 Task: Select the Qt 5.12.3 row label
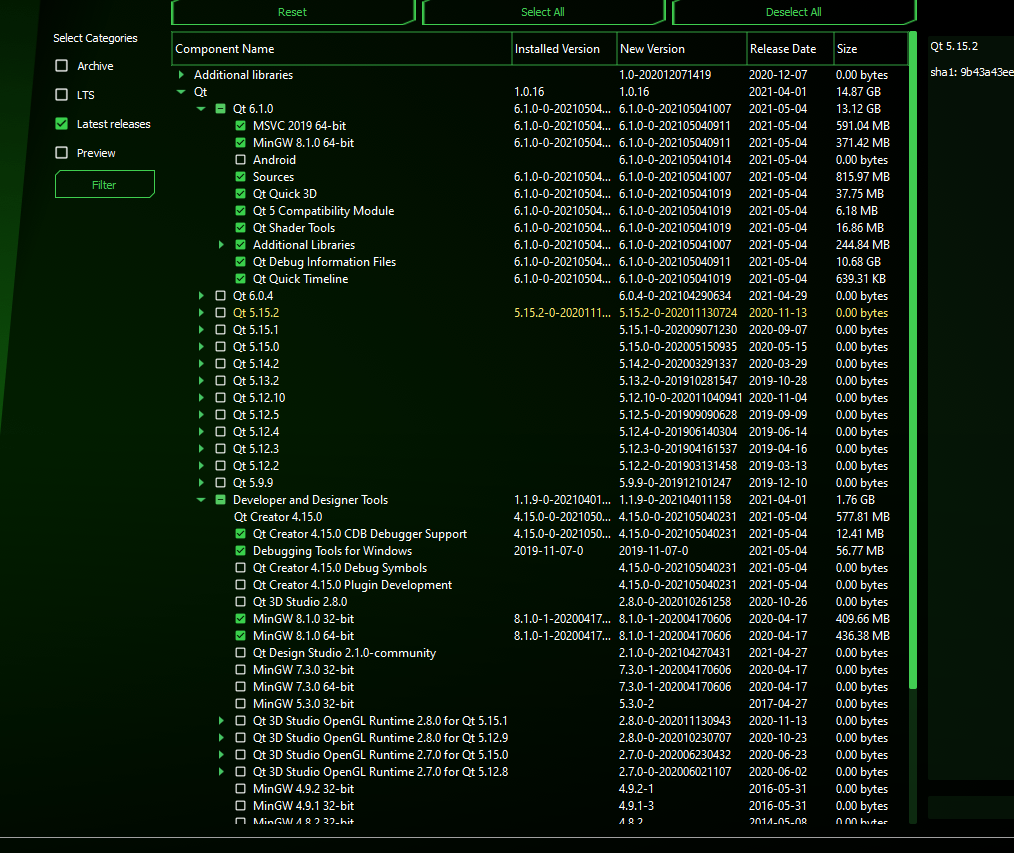256,449
